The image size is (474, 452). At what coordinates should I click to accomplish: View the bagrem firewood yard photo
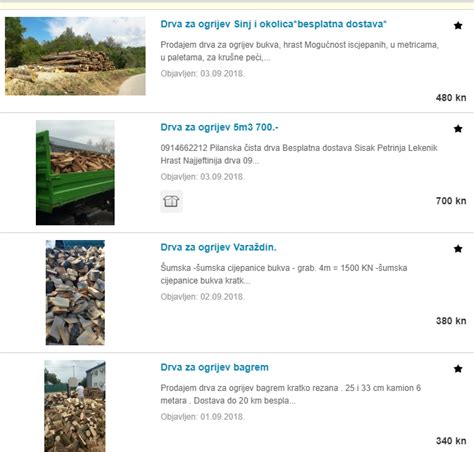click(x=75, y=406)
